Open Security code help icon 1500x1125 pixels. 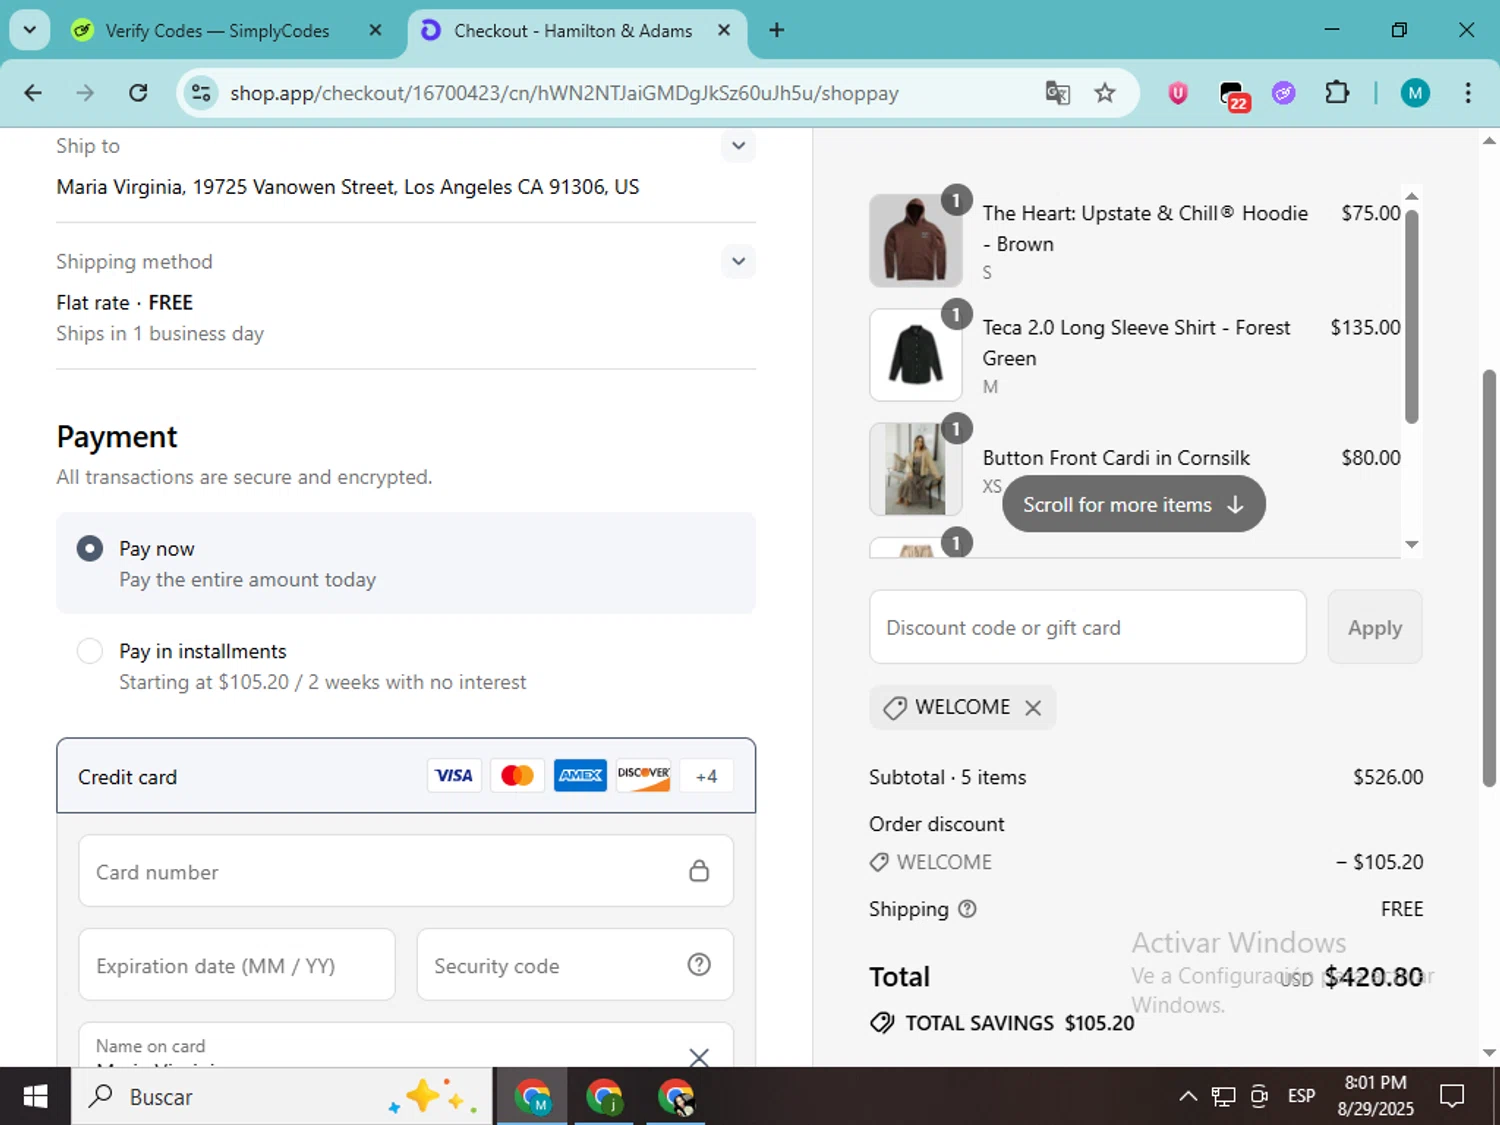(699, 965)
